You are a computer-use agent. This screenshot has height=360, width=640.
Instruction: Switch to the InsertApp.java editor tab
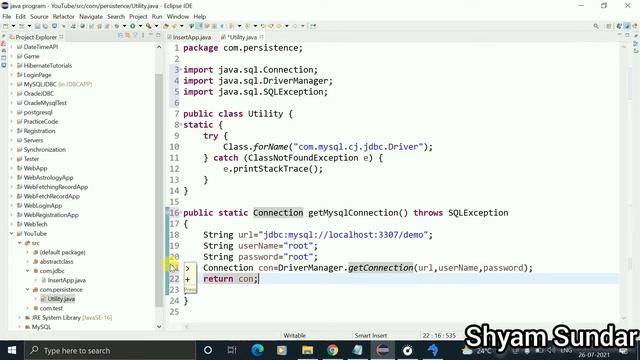coord(189,37)
